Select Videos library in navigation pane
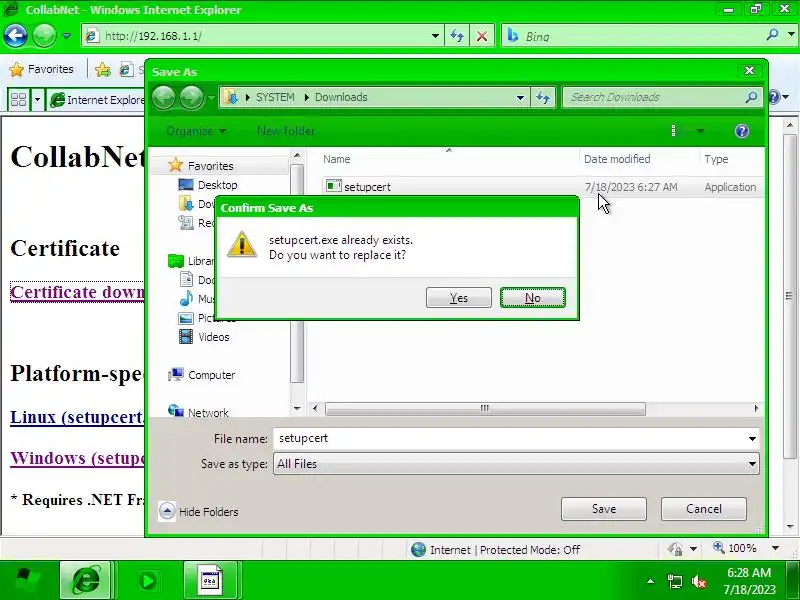 213,337
